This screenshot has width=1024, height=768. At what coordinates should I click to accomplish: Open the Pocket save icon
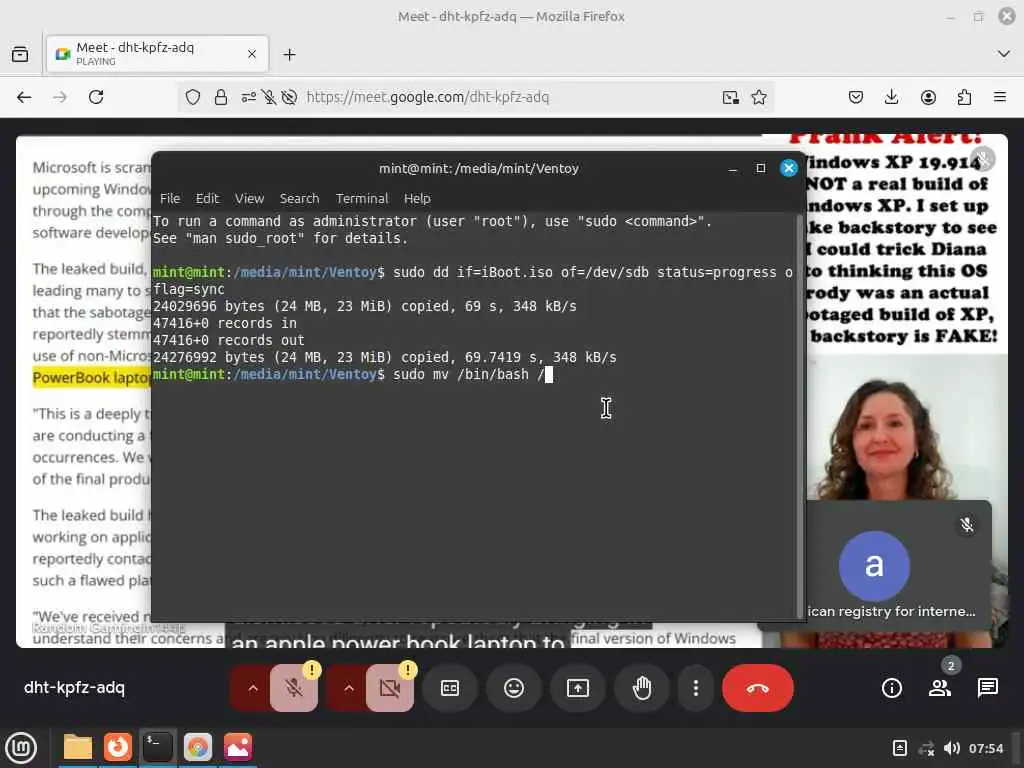[x=856, y=97]
